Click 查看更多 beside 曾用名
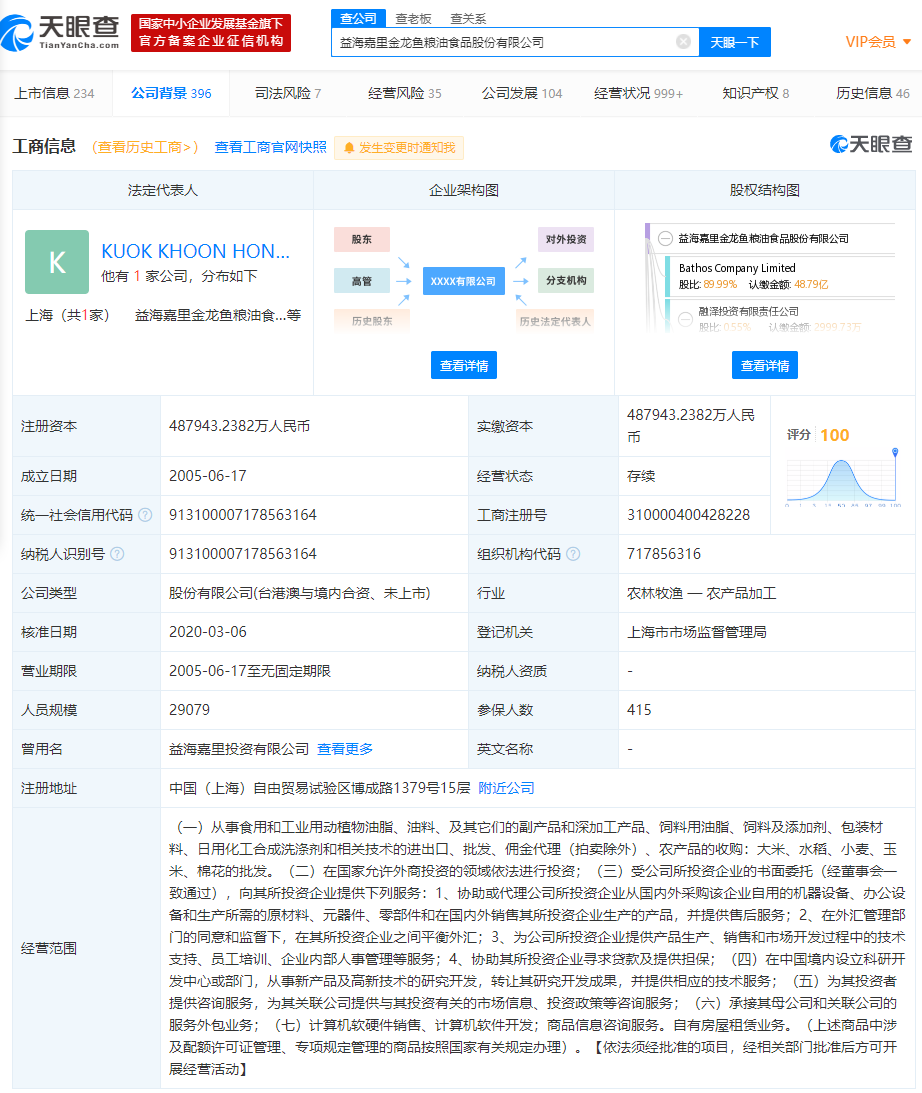 coord(345,749)
